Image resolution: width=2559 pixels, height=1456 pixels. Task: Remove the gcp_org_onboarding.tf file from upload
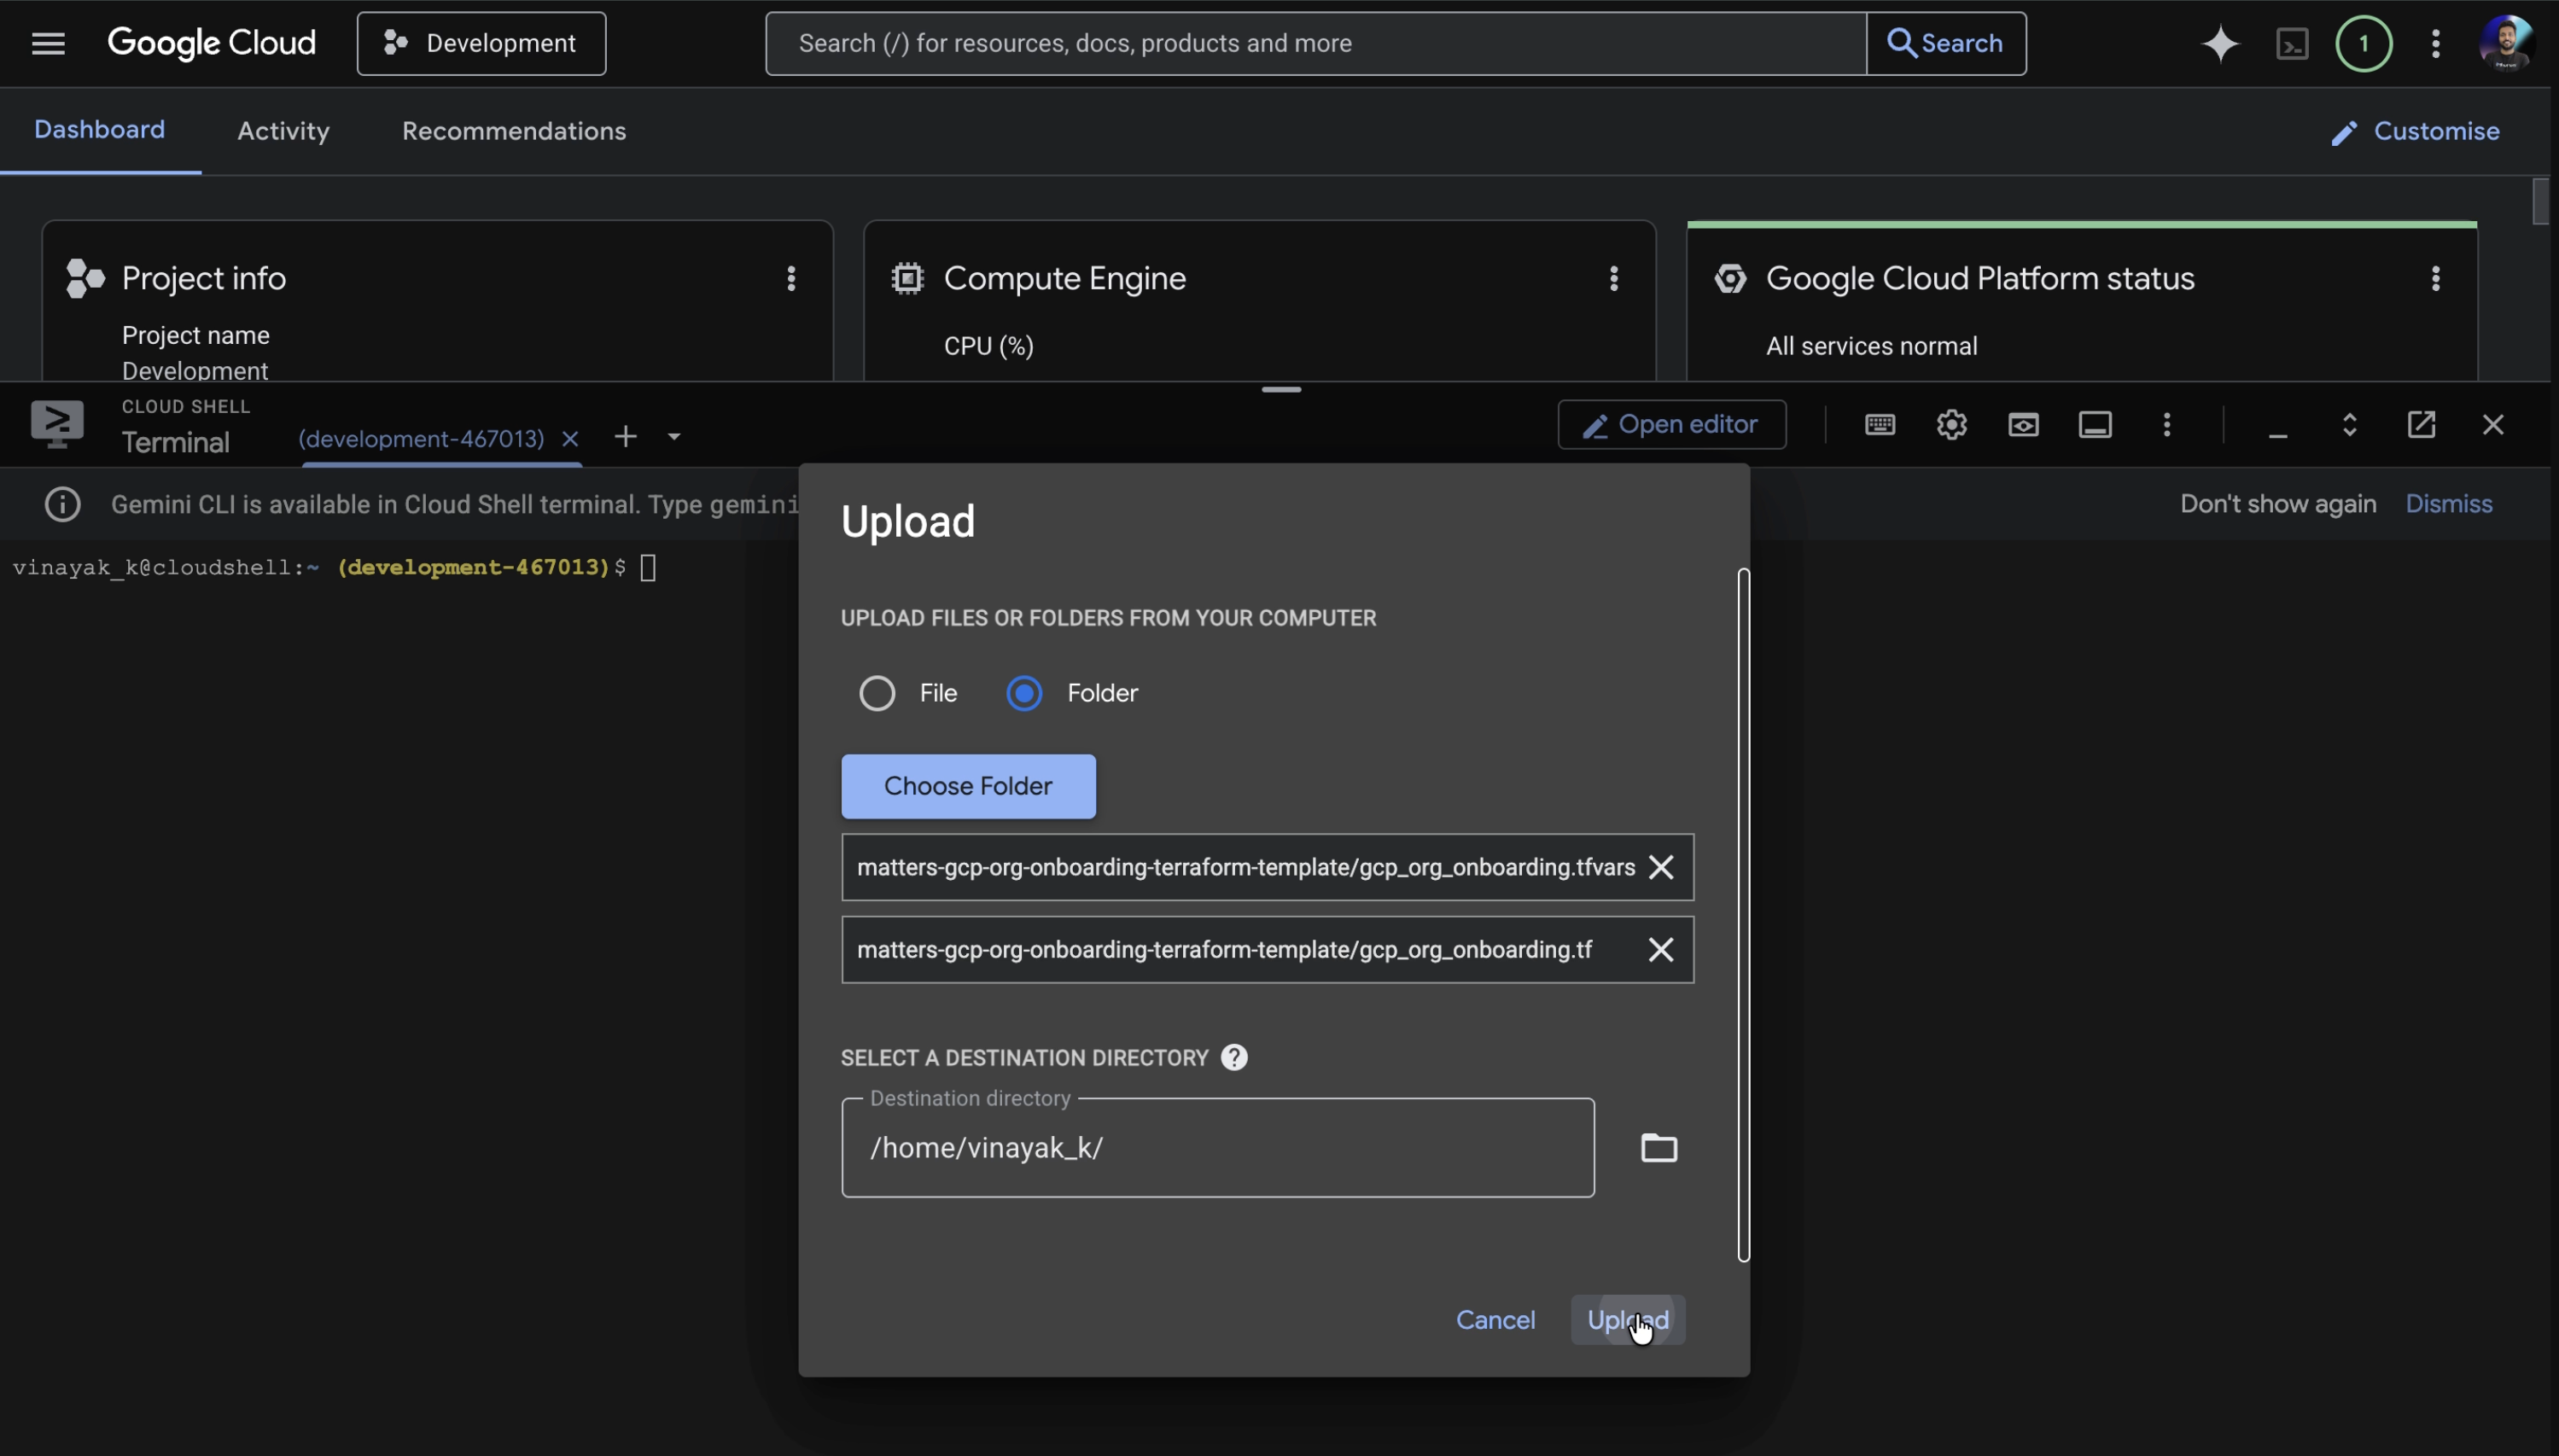[x=1661, y=949]
